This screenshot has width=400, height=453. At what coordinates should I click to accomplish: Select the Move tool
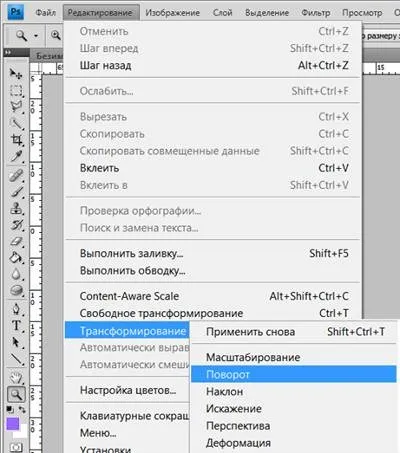pos(16,73)
